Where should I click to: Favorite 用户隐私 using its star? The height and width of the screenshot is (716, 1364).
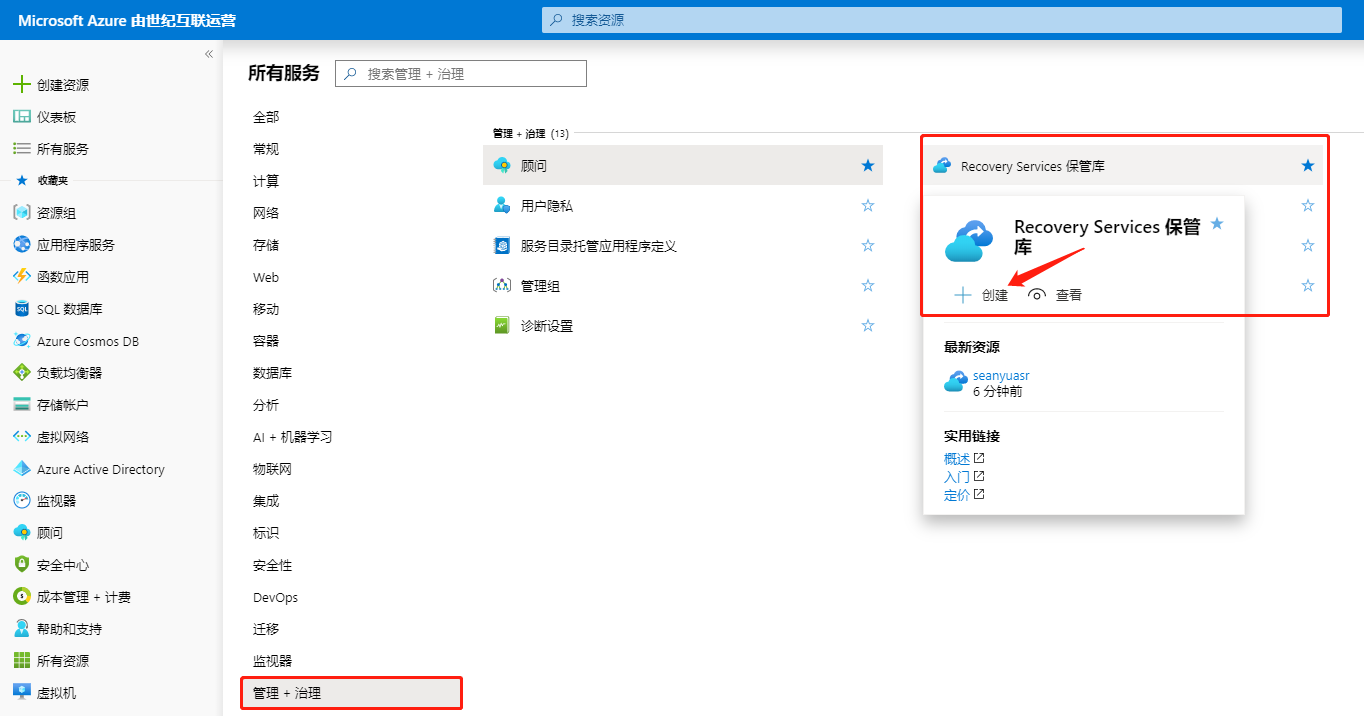click(868, 205)
